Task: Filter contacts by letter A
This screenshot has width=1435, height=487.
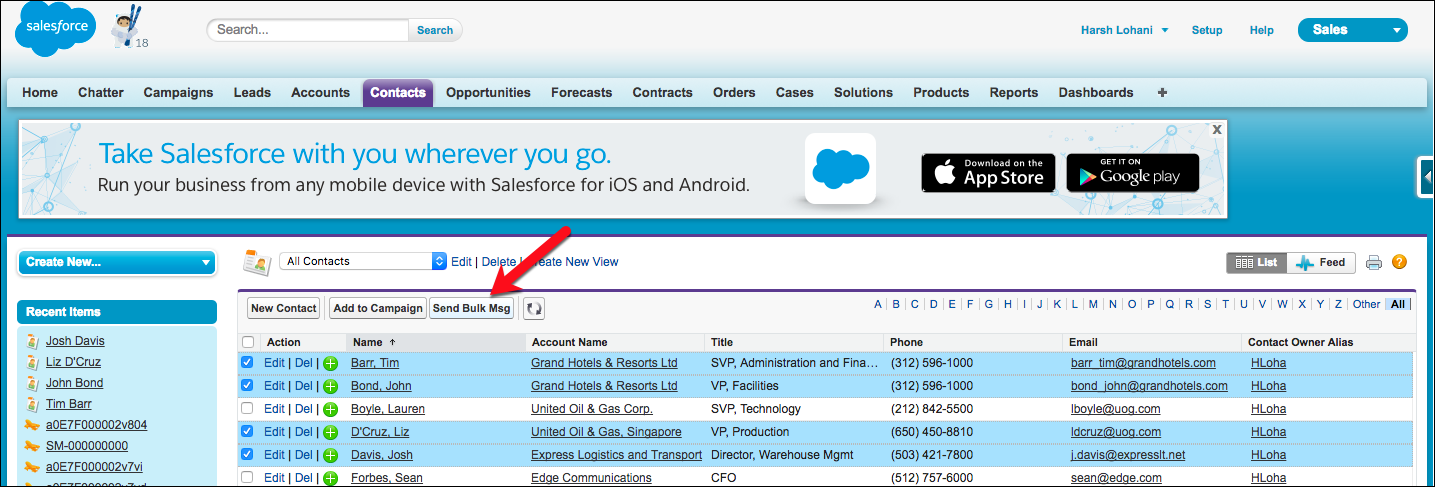Action: point(878,304)
